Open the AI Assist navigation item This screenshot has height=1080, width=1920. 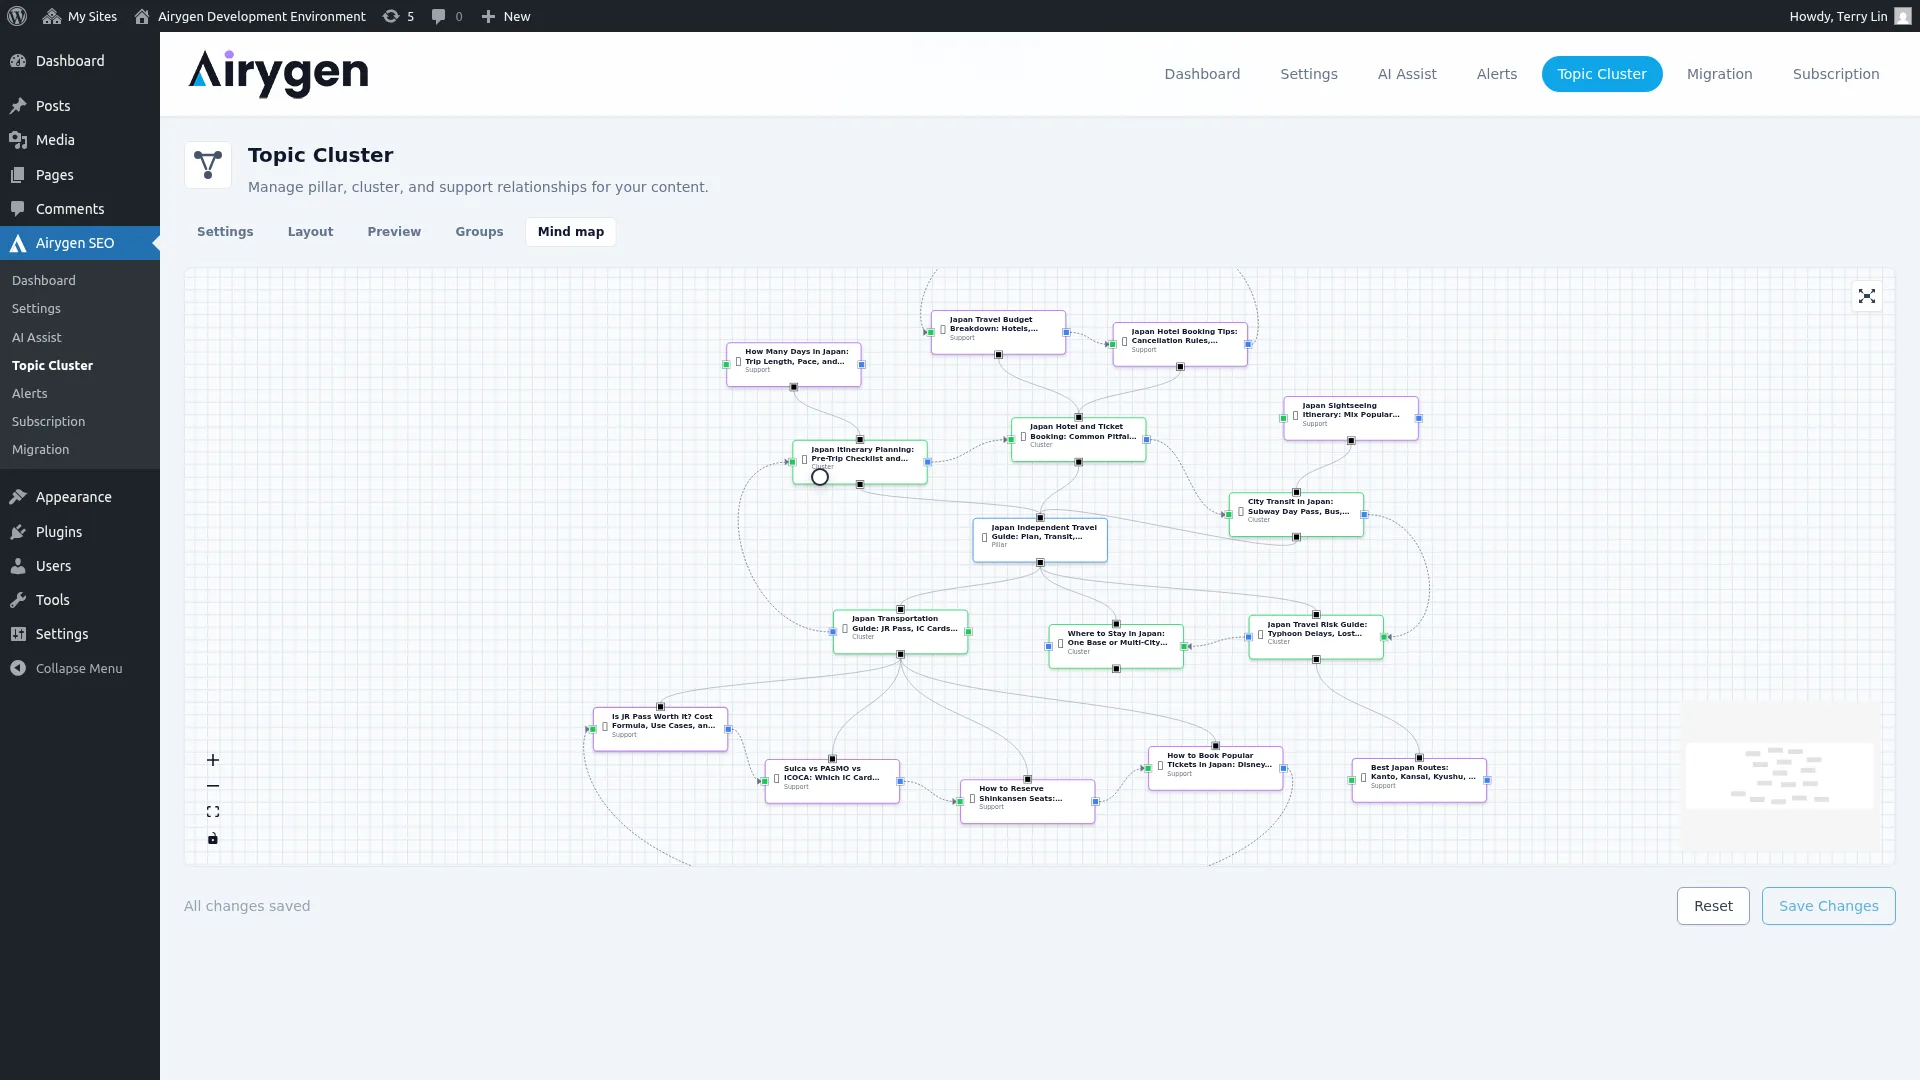point(1406,73)
